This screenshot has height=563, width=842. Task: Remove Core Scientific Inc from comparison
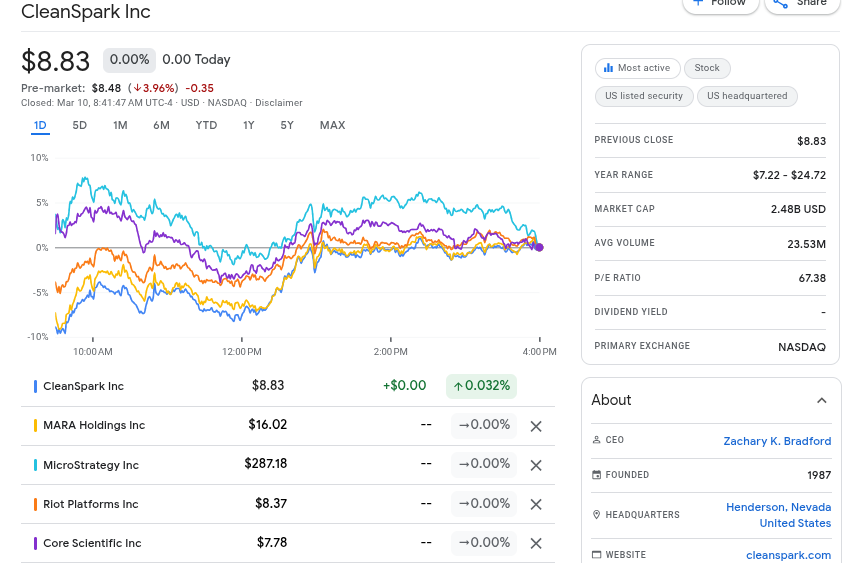click(535, 544)
